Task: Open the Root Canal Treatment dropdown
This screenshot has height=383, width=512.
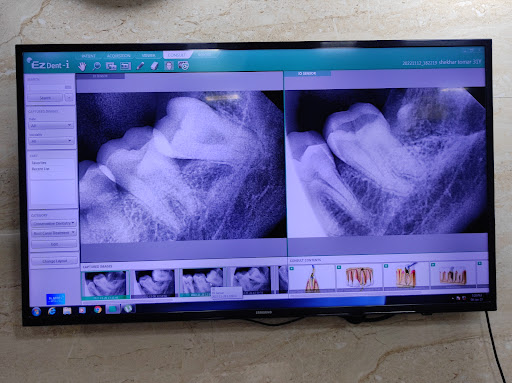Action: click(54, 233)
